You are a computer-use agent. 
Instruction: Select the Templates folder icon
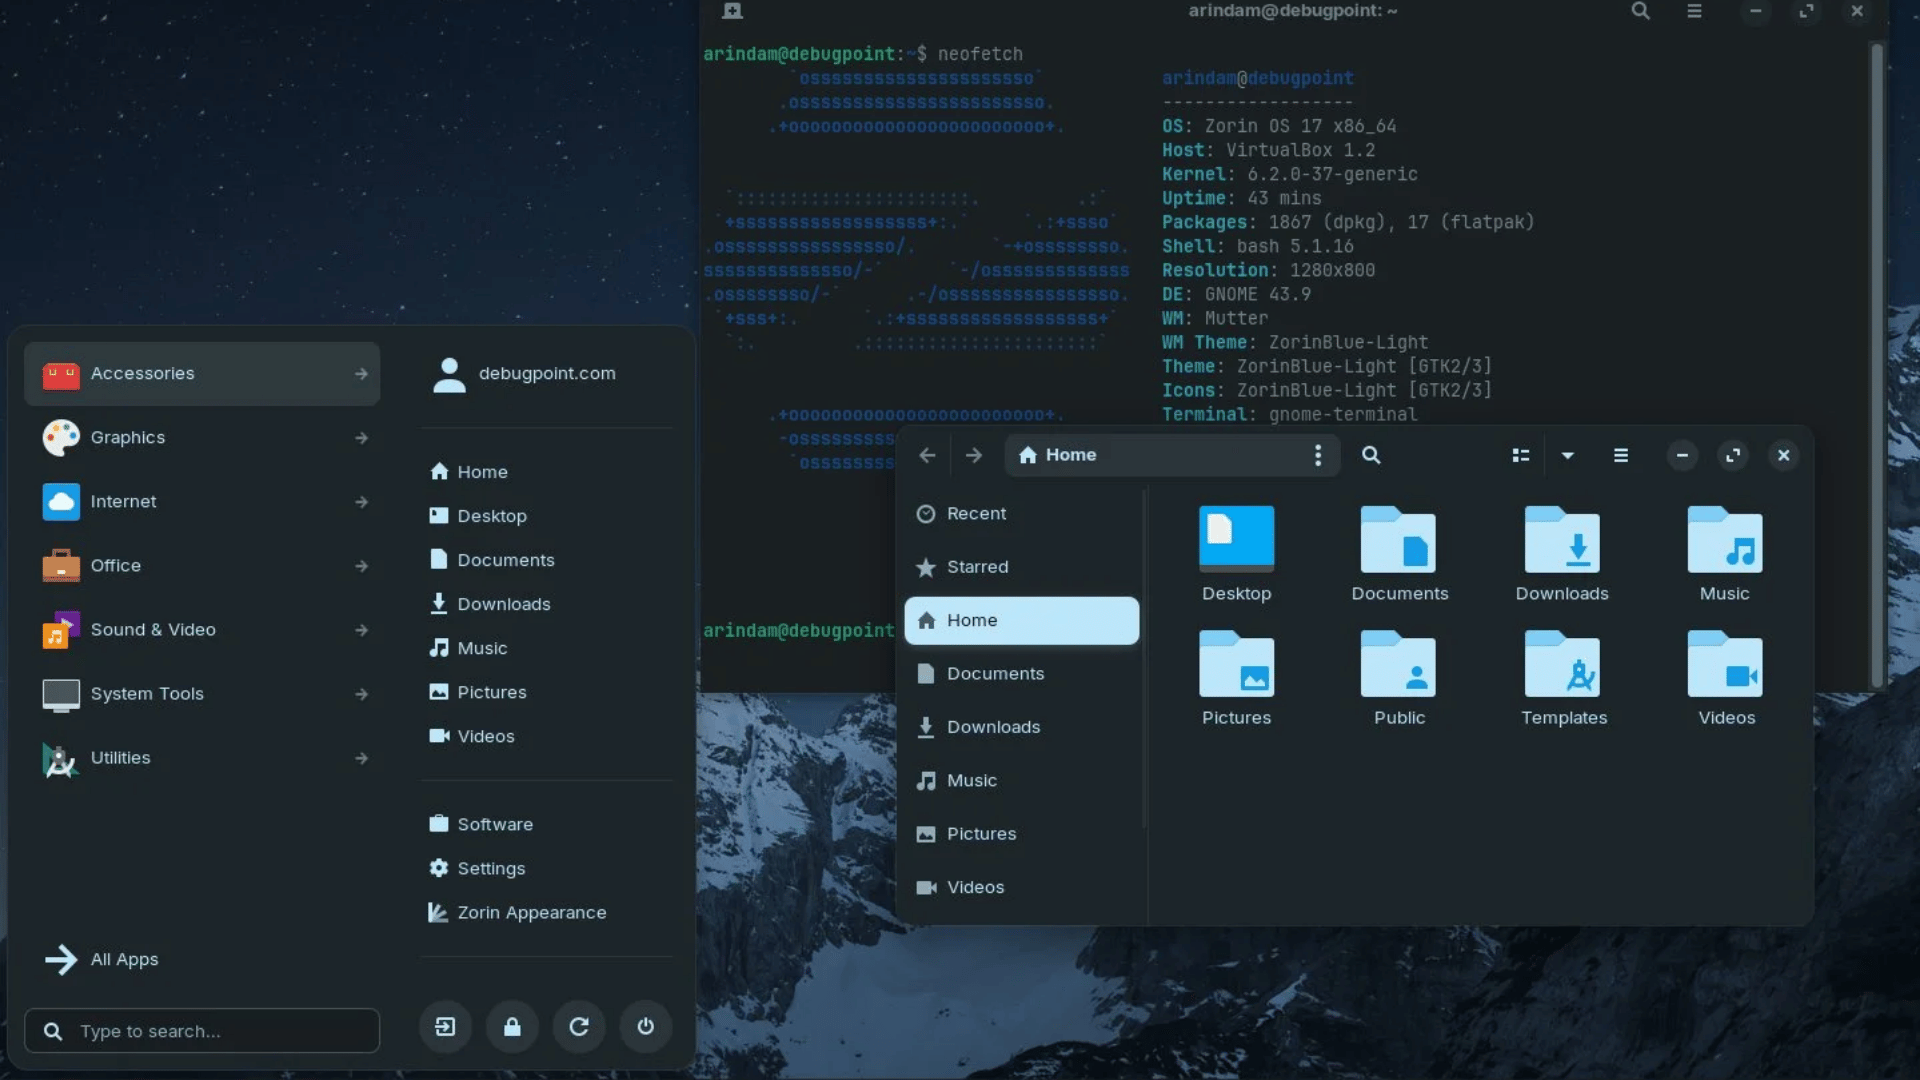click(x=1562, y=663)
